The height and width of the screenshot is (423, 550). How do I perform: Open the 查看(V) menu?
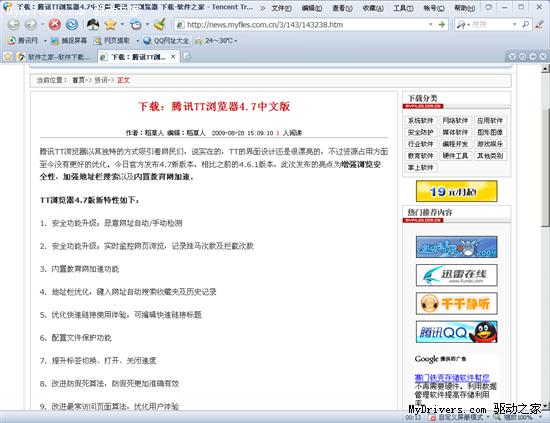tap(342, 8)
